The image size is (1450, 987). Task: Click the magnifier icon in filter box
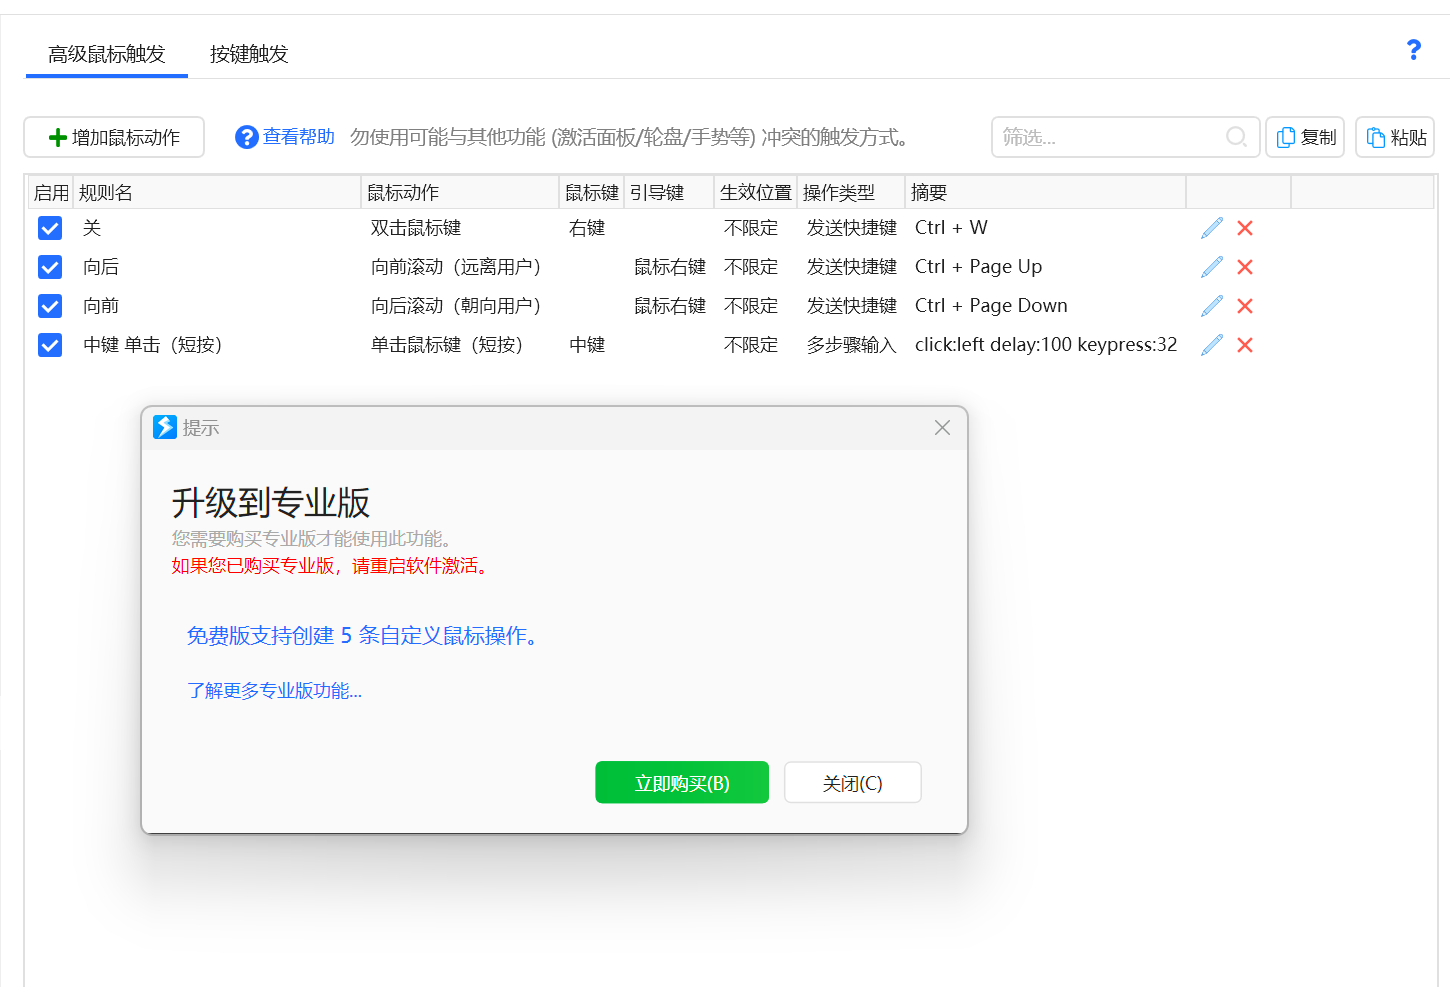[1236, 137]
